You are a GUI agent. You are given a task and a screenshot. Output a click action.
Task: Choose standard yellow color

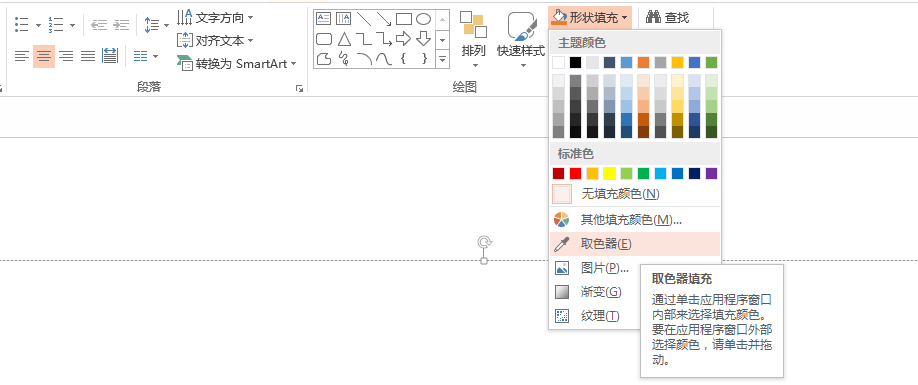[x=609, y=173]
